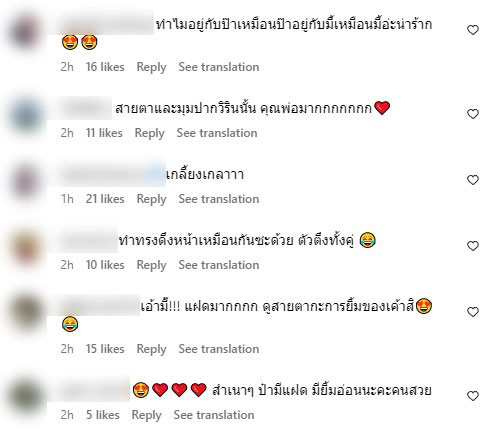This screenshot has width=487, height=433.
Task: Reply to the comment with 5 likes
Action: 146,415
